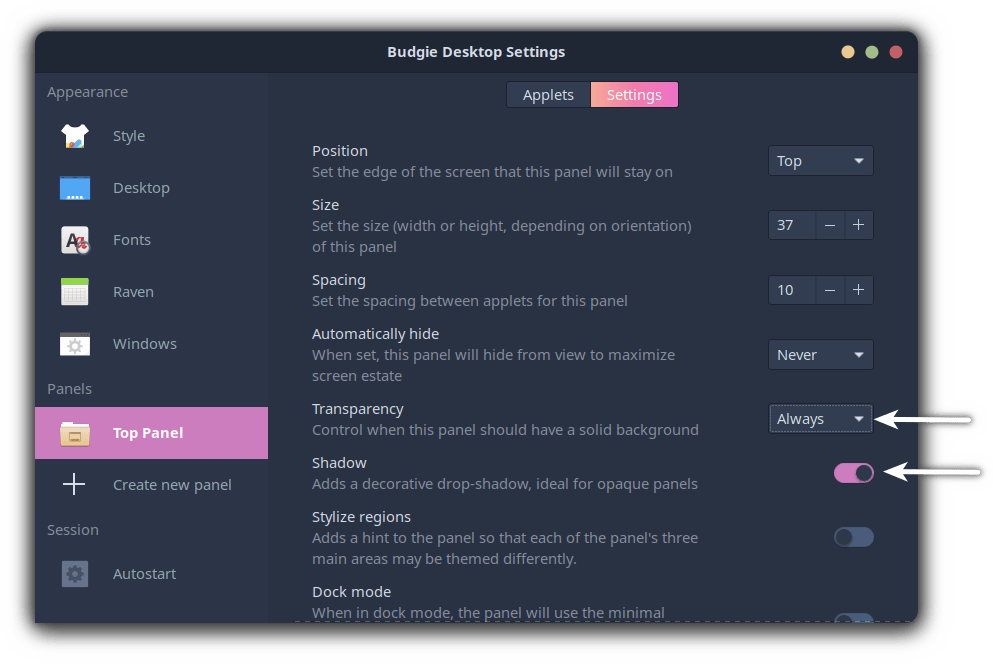The image size is (993, 664).
Task: Open the Position dropdown set to Top
Action: pyautogui.click(x=820, y=161)
